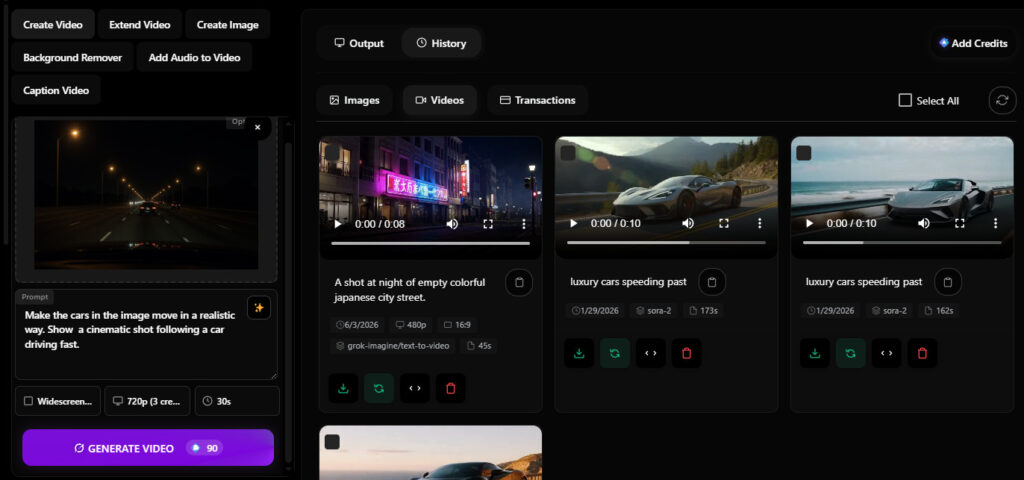Open fullscreen for the Japanese street video
The width and height of the screenshot is (1024, 480).
coord(488,224)
